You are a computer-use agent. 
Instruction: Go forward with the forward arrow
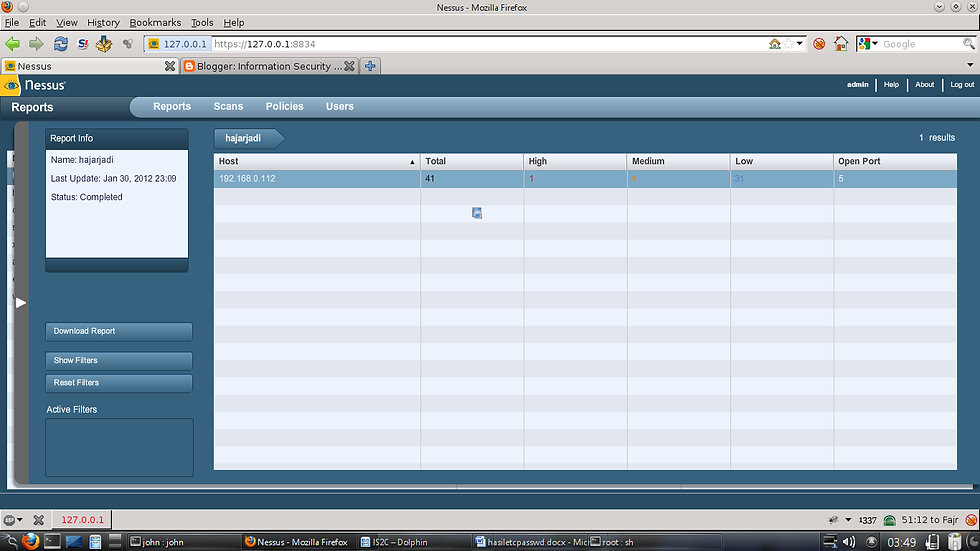36,44
